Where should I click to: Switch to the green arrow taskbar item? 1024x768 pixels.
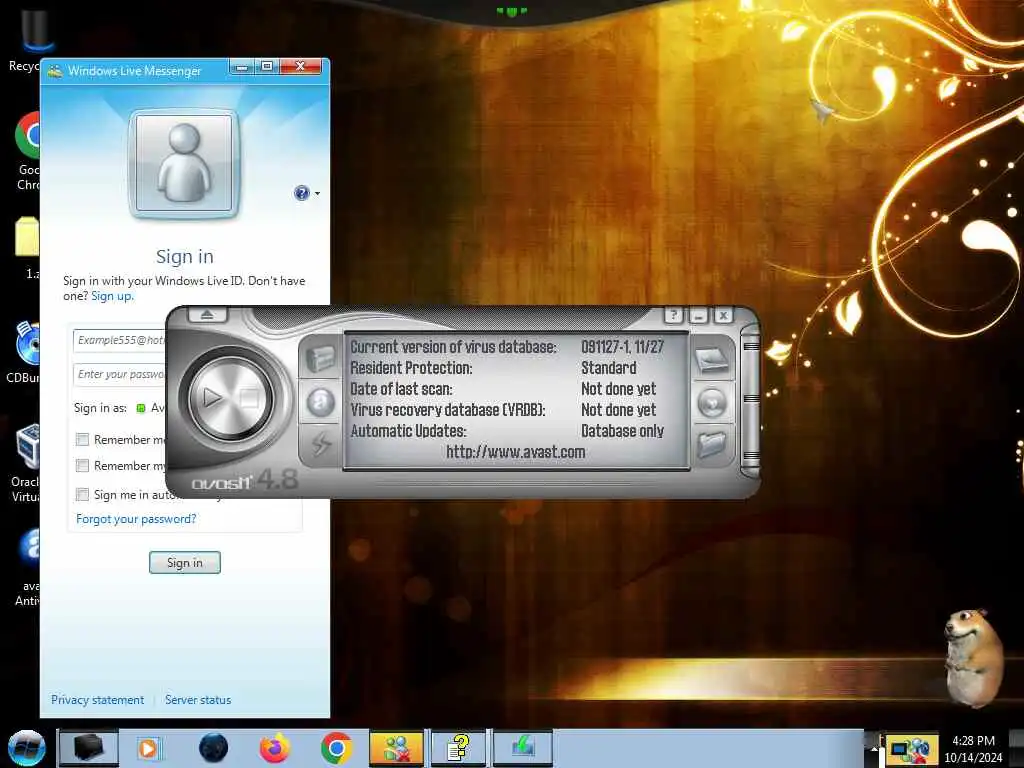click(522, 748)
